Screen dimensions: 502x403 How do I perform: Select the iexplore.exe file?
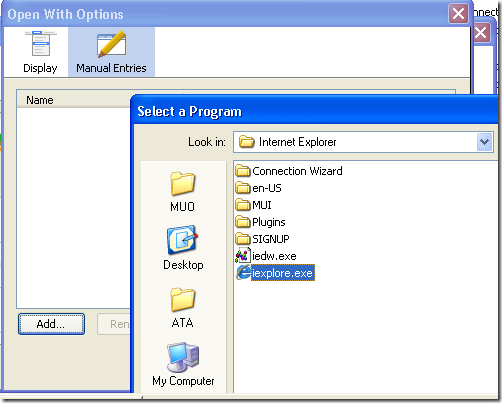275,273
